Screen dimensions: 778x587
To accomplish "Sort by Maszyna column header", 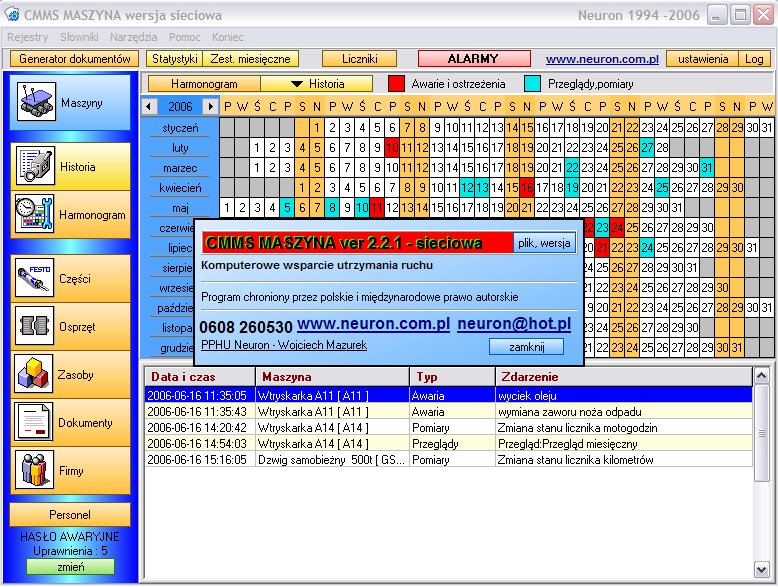I will [332, 377].
